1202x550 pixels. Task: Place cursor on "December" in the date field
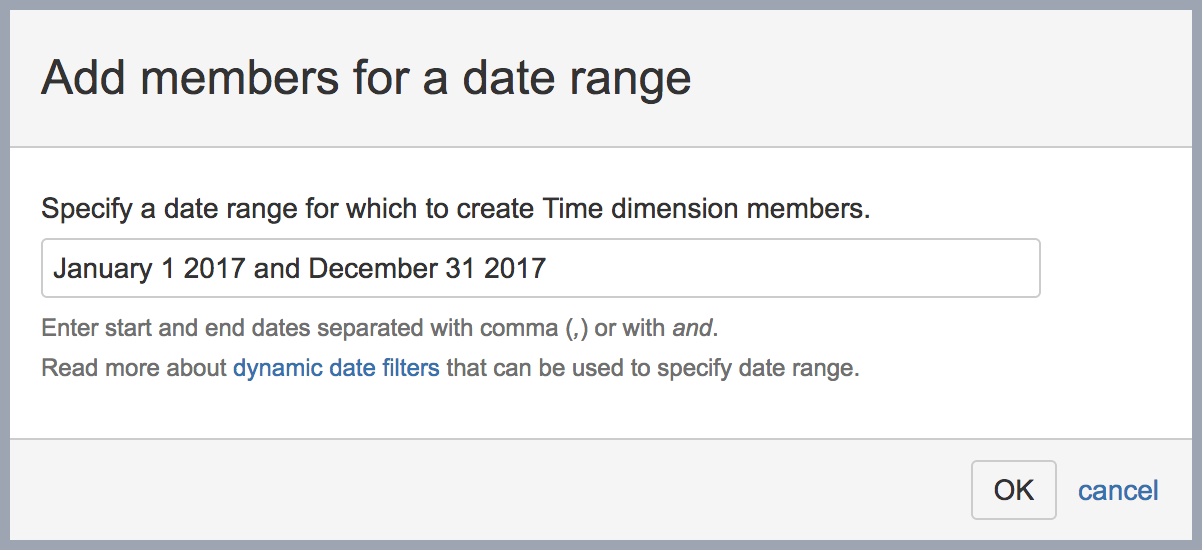click(x=365, y=268)
